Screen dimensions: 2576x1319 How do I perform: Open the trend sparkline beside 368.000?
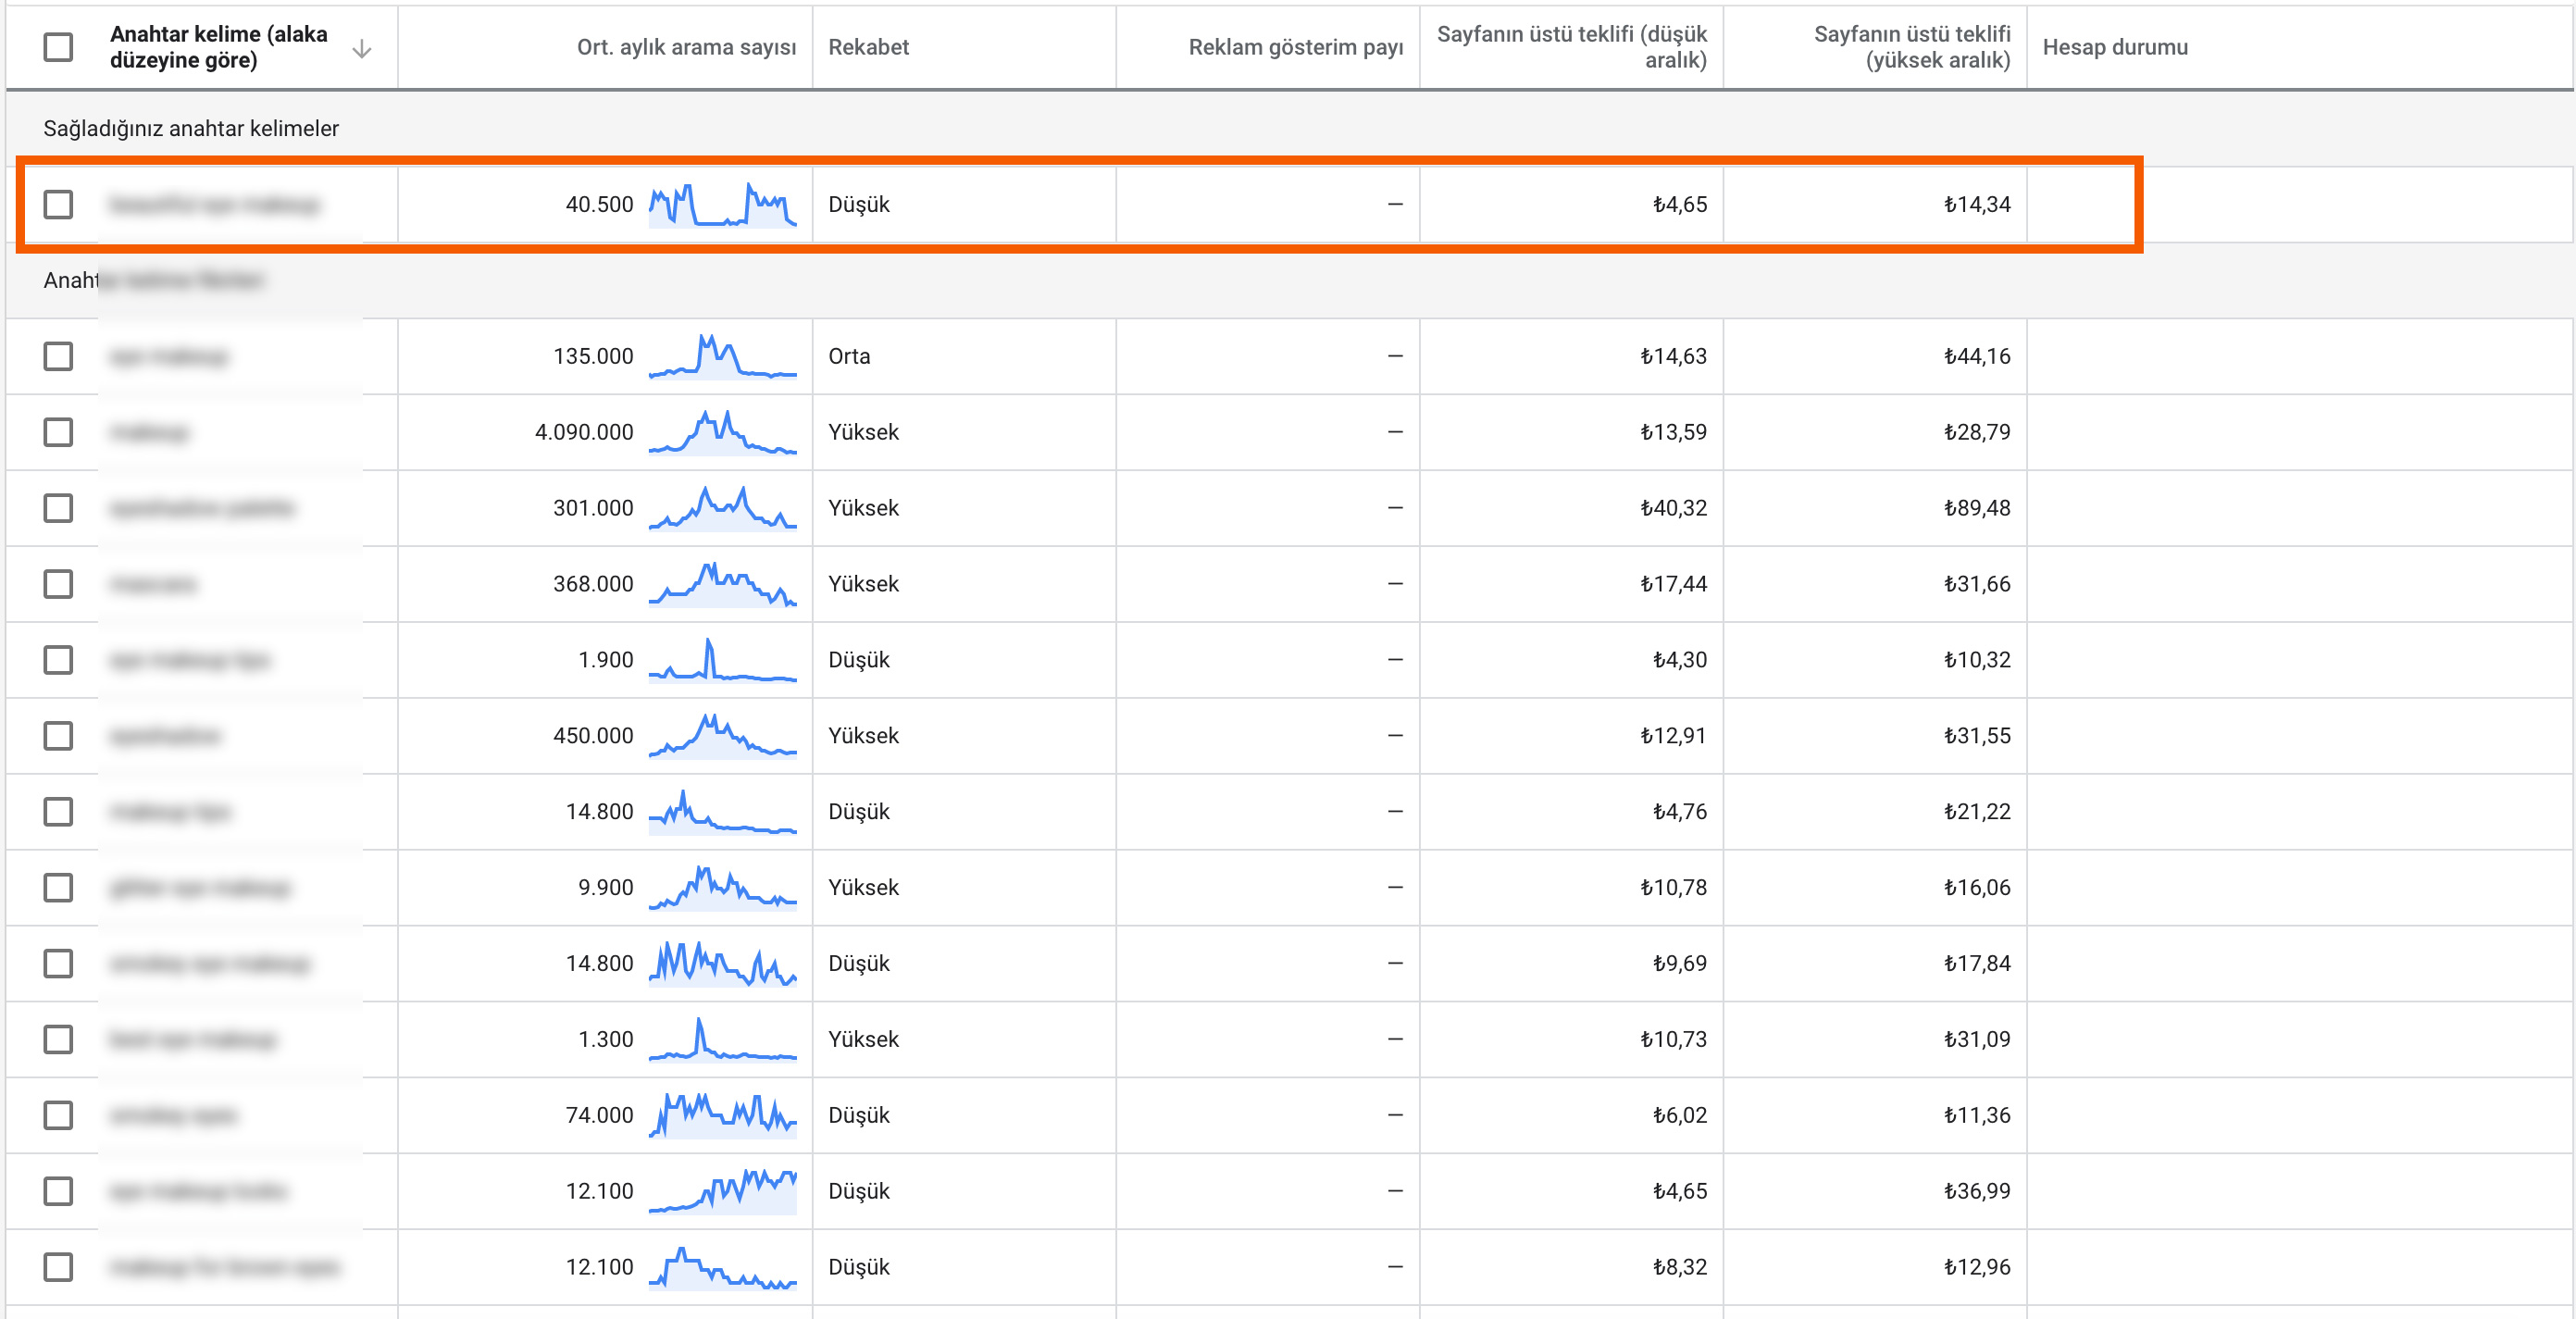(x=722, y=584)
